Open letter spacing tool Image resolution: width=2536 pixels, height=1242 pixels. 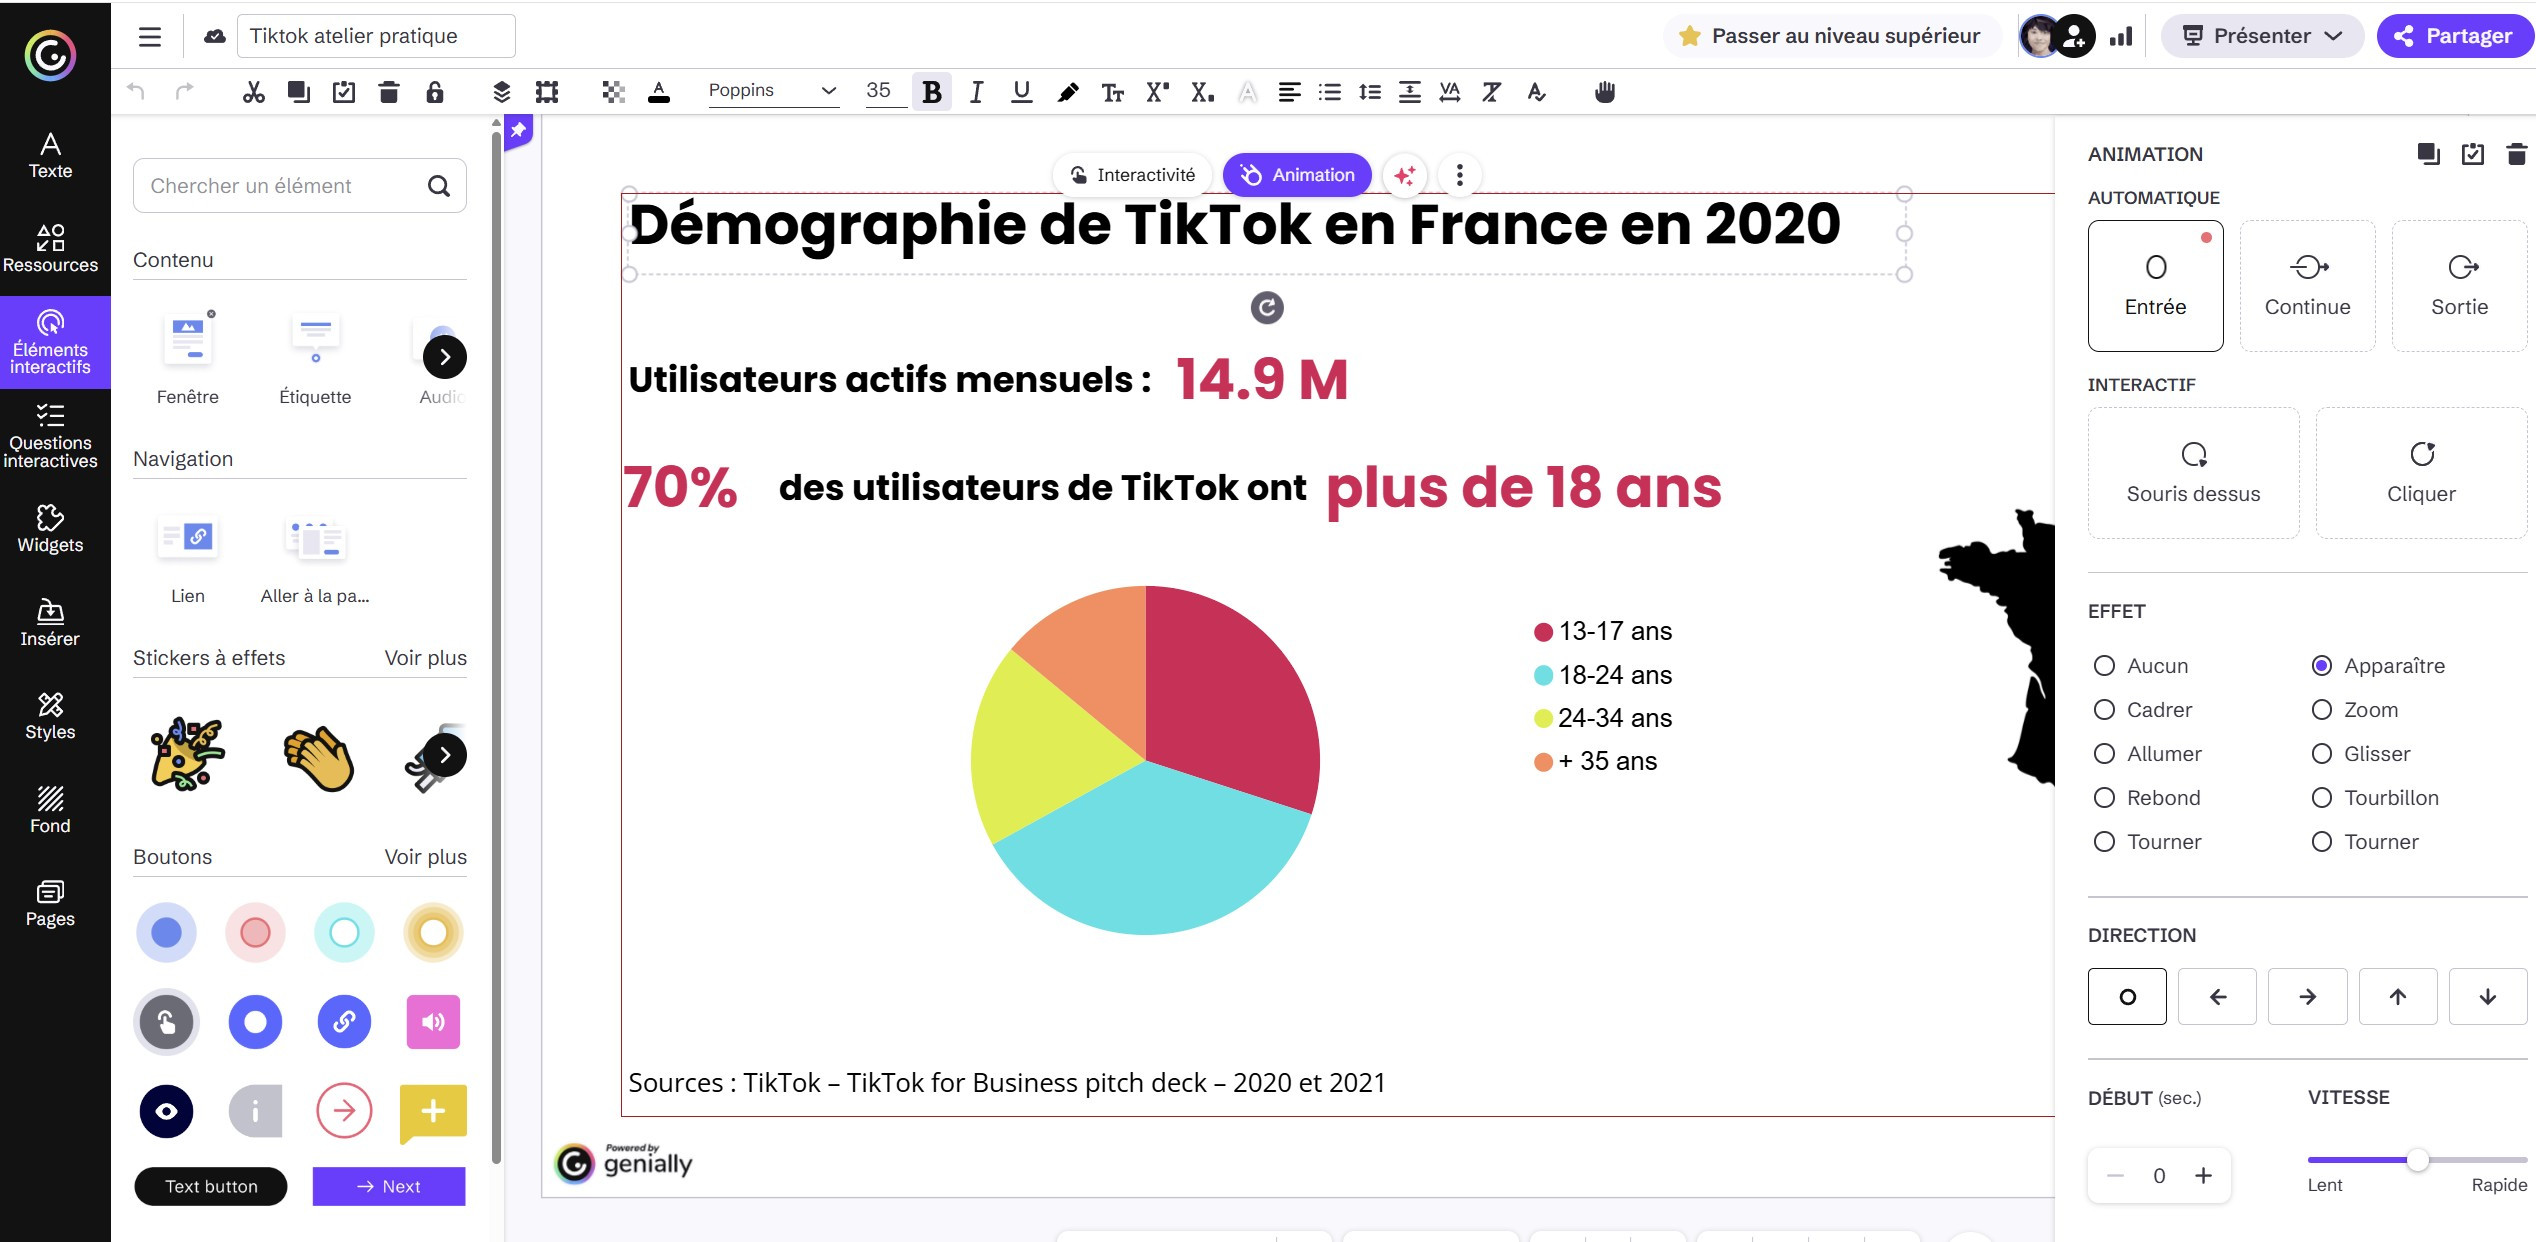[x=1449, y=92]
